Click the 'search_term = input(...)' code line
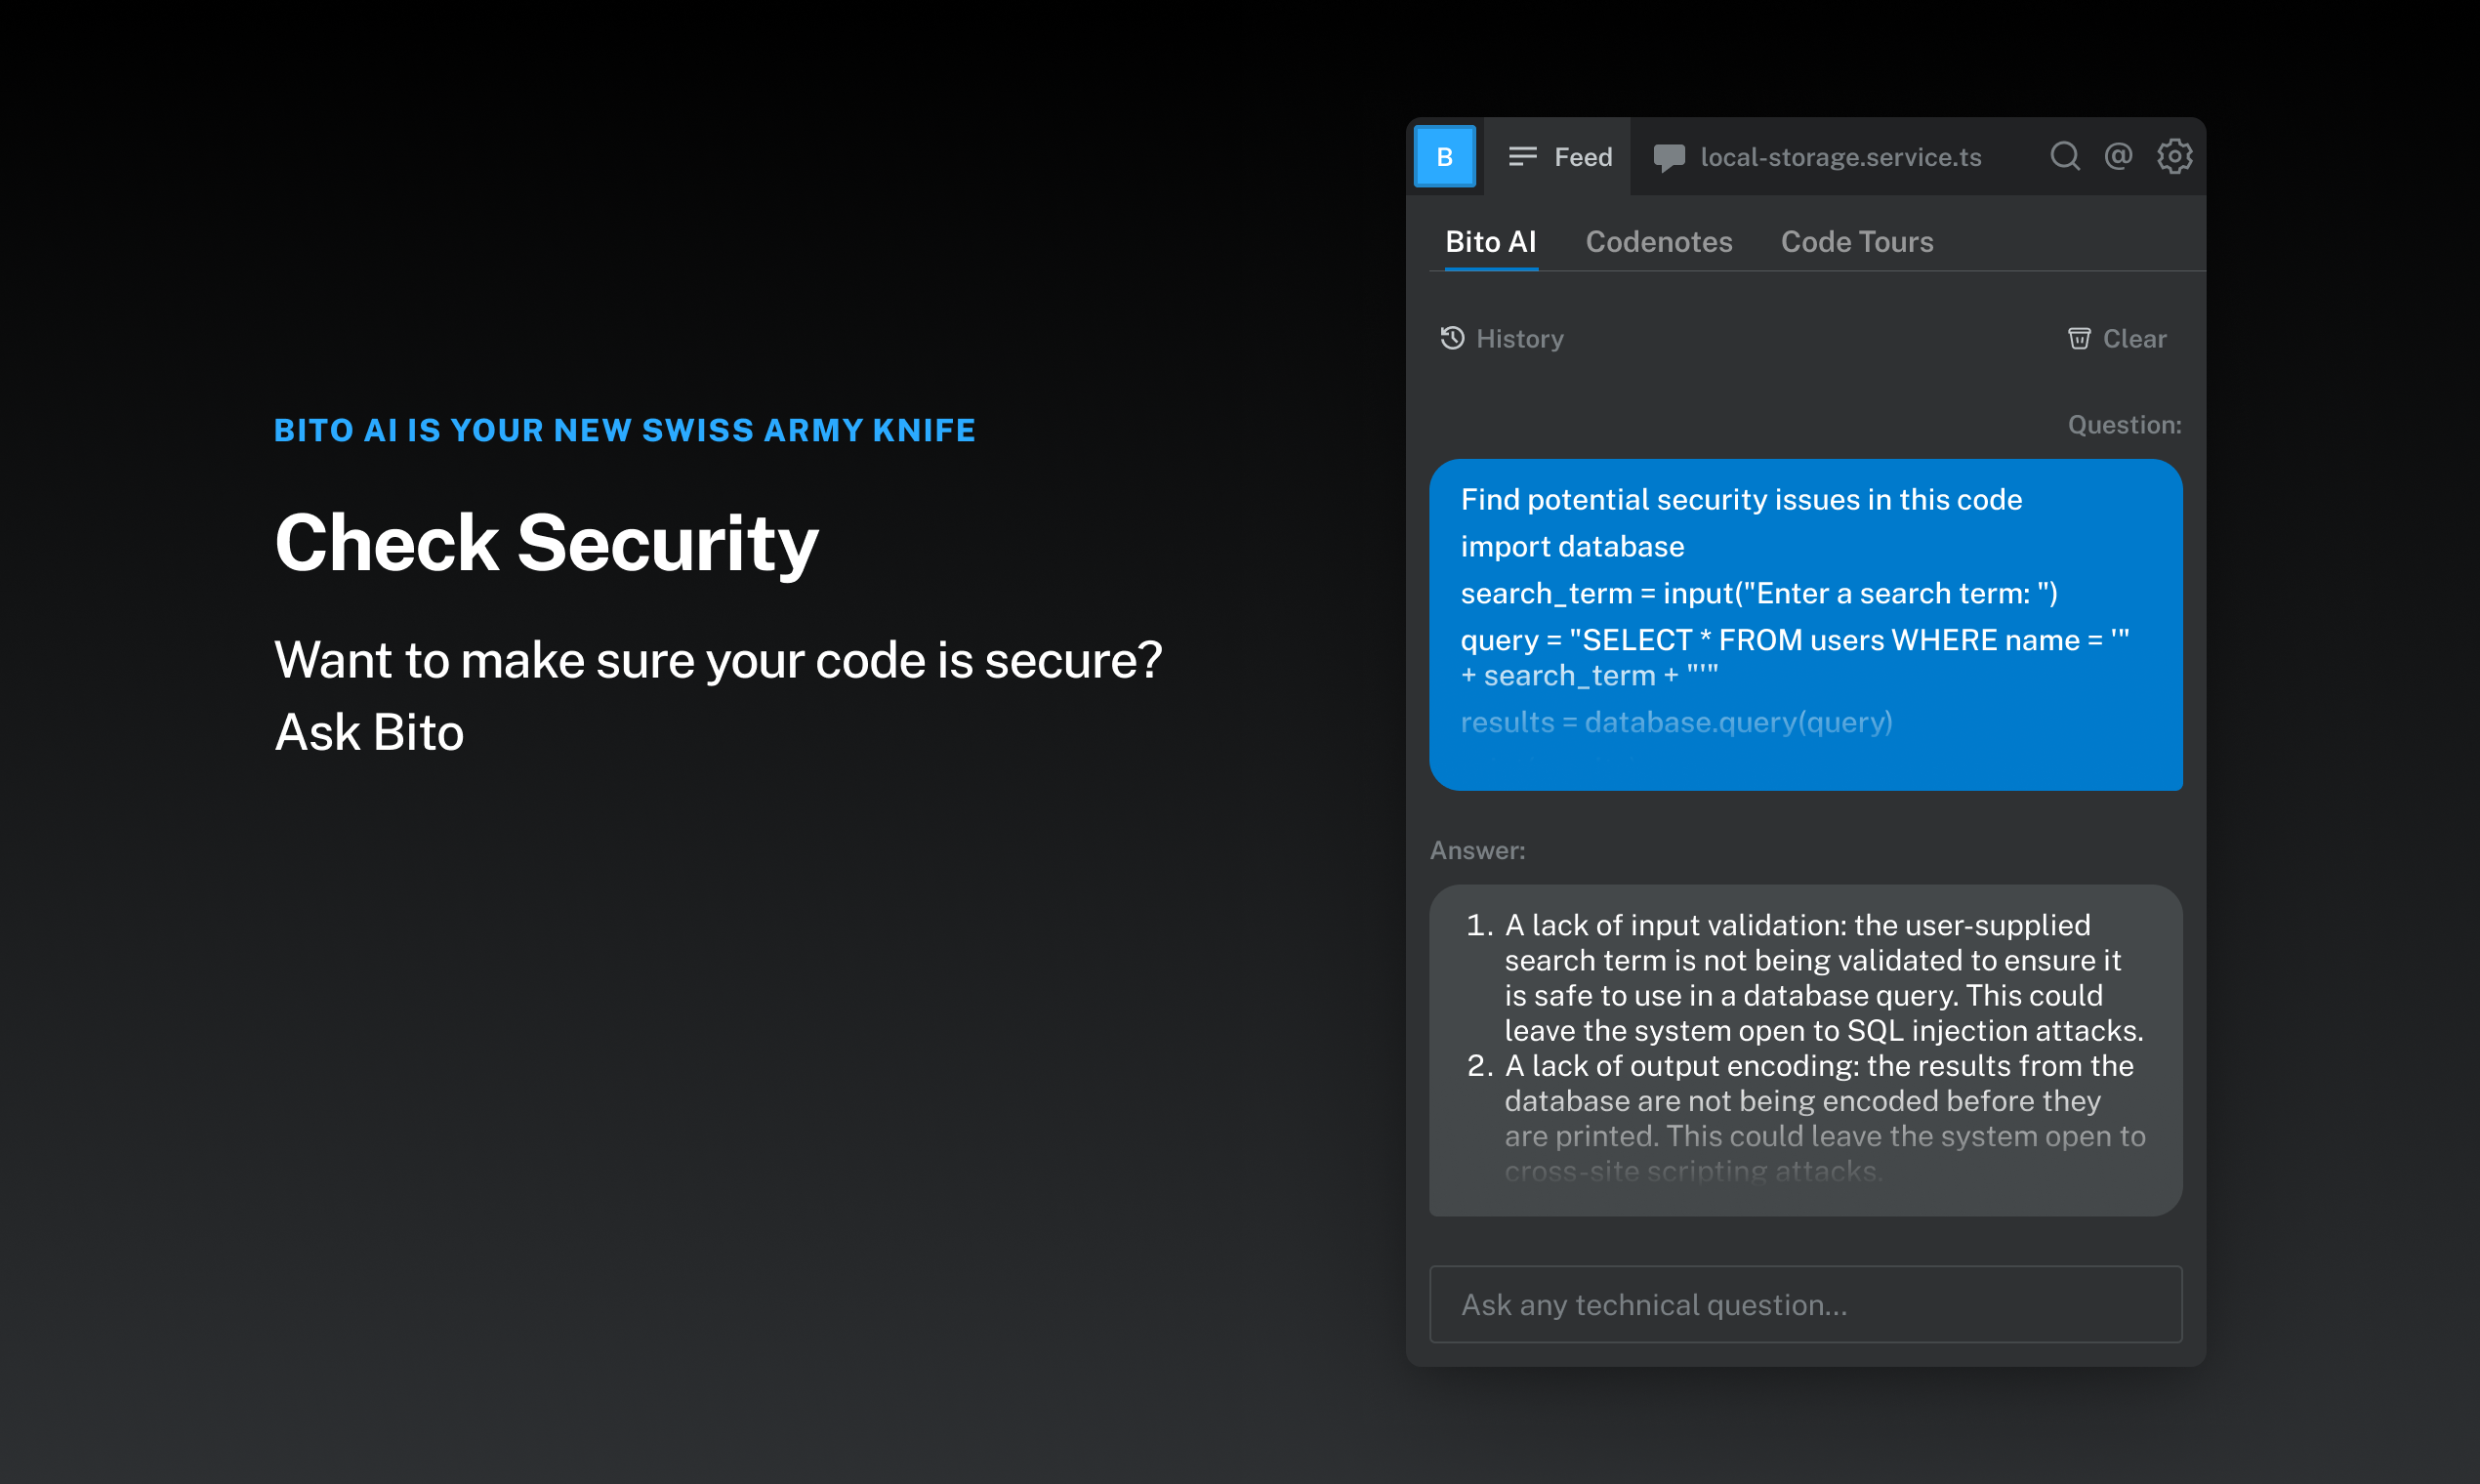 click(1759, 594)
